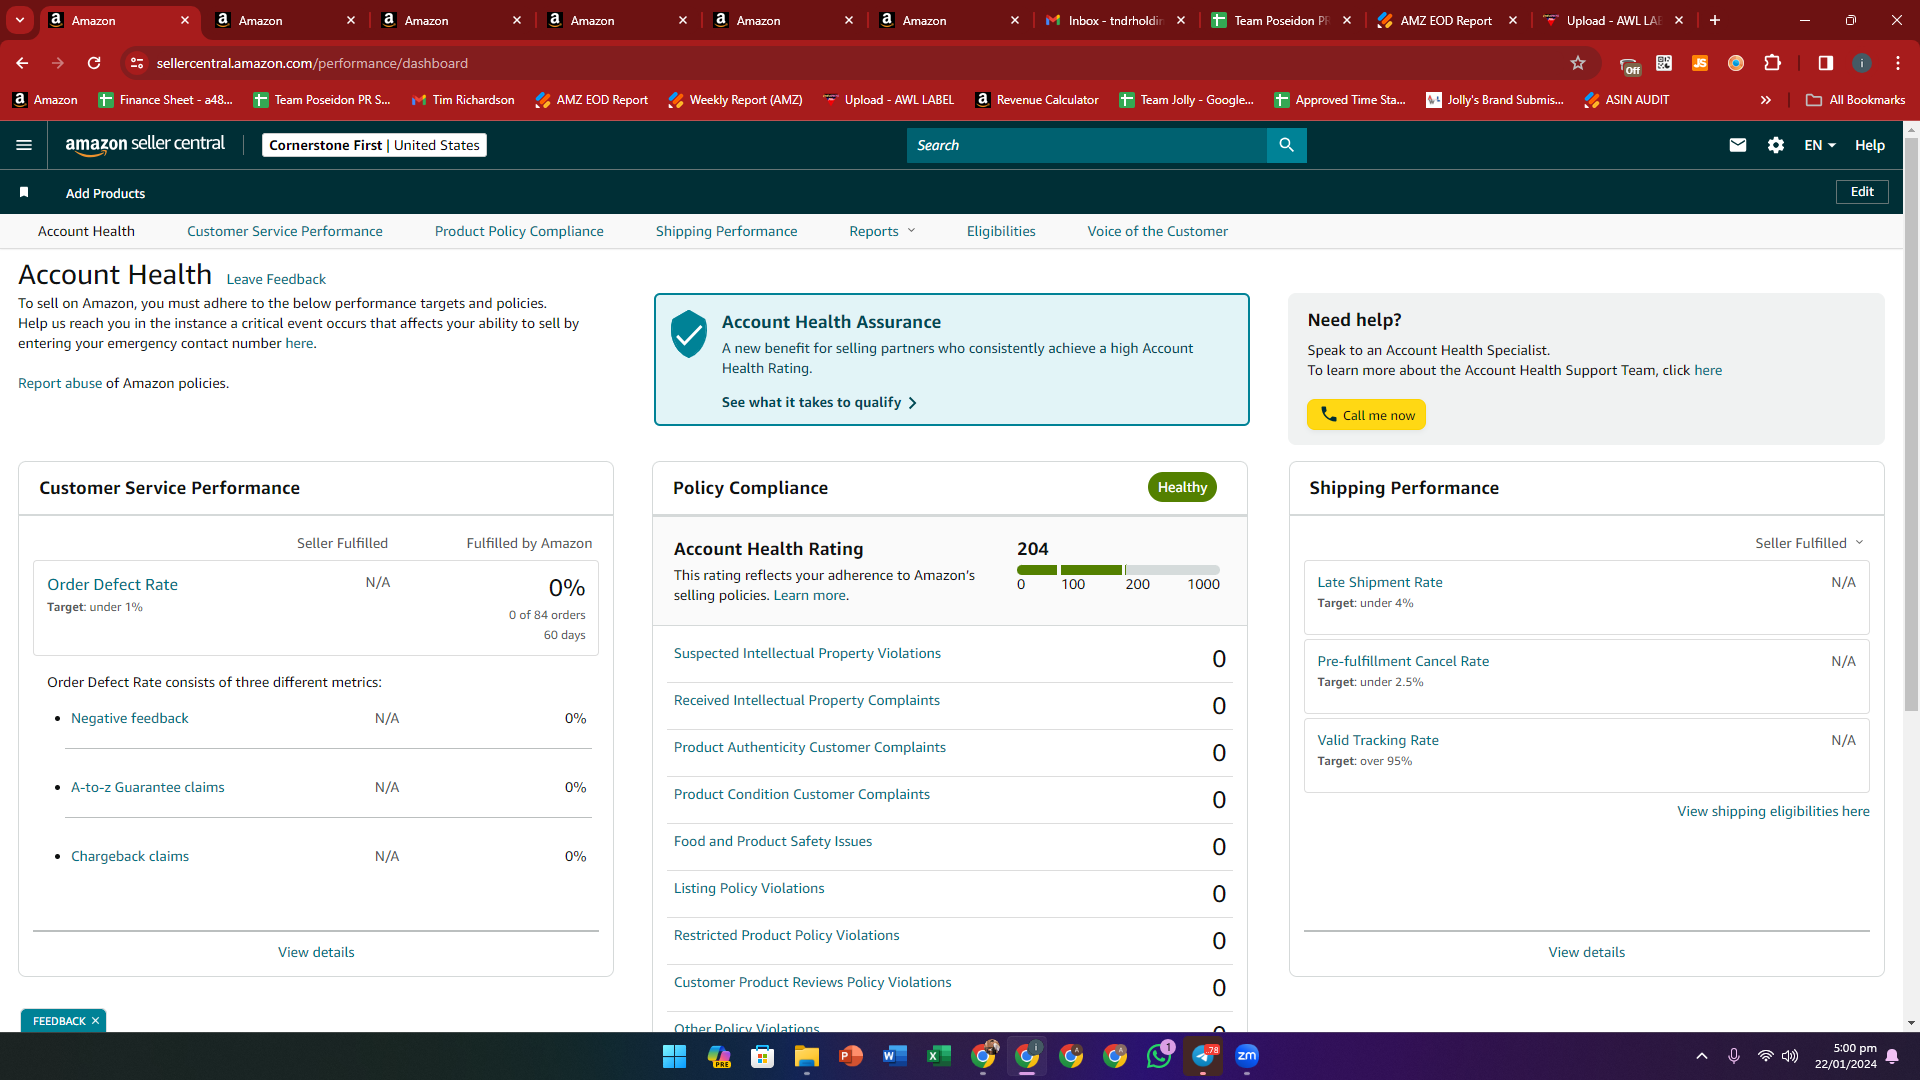This screenshot has height=1080, width=1920.
Task: Click View details under Customer Service Performance
Action: pyautogui.click(x=316, y=952)
